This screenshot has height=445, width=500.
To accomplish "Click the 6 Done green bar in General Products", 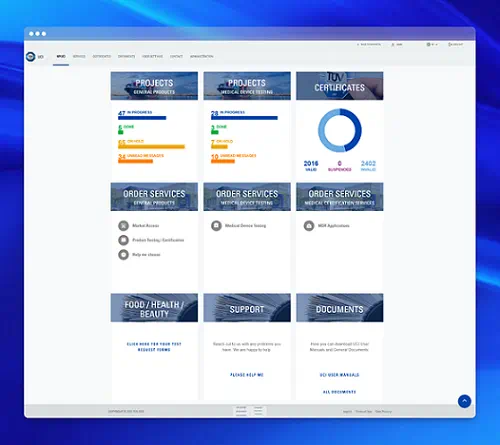I will [x=121, y=132].
